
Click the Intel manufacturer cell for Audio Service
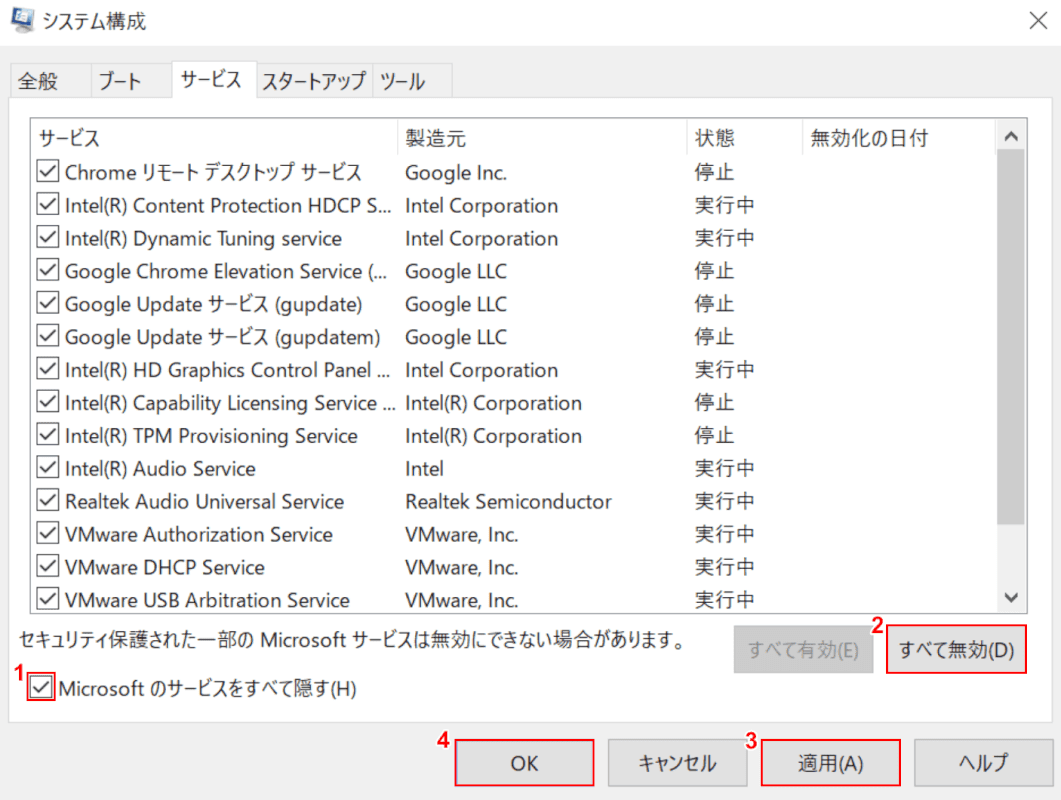click(424, 468)
